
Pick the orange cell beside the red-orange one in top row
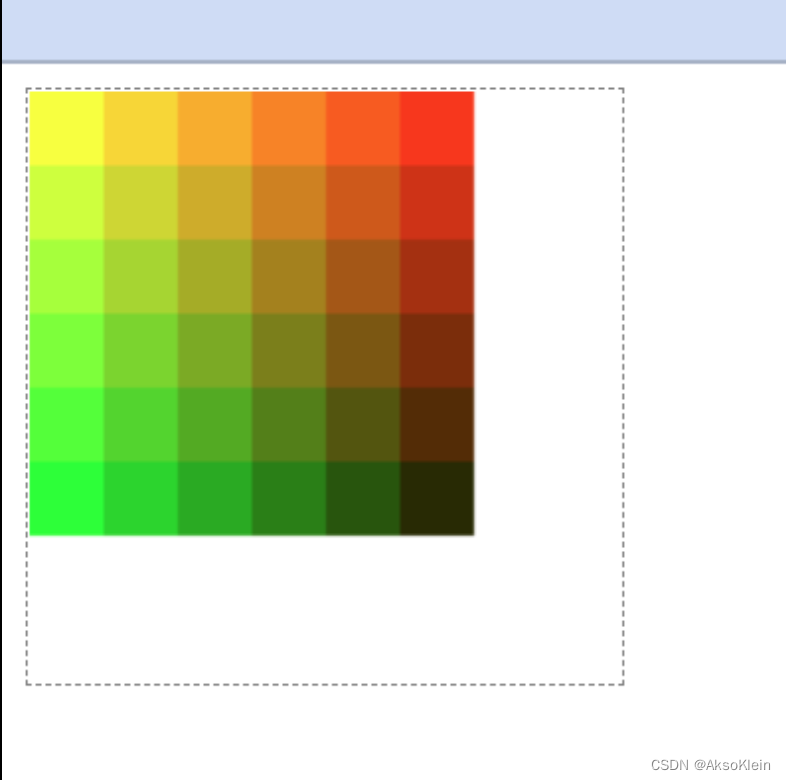(x=289, y=128)
